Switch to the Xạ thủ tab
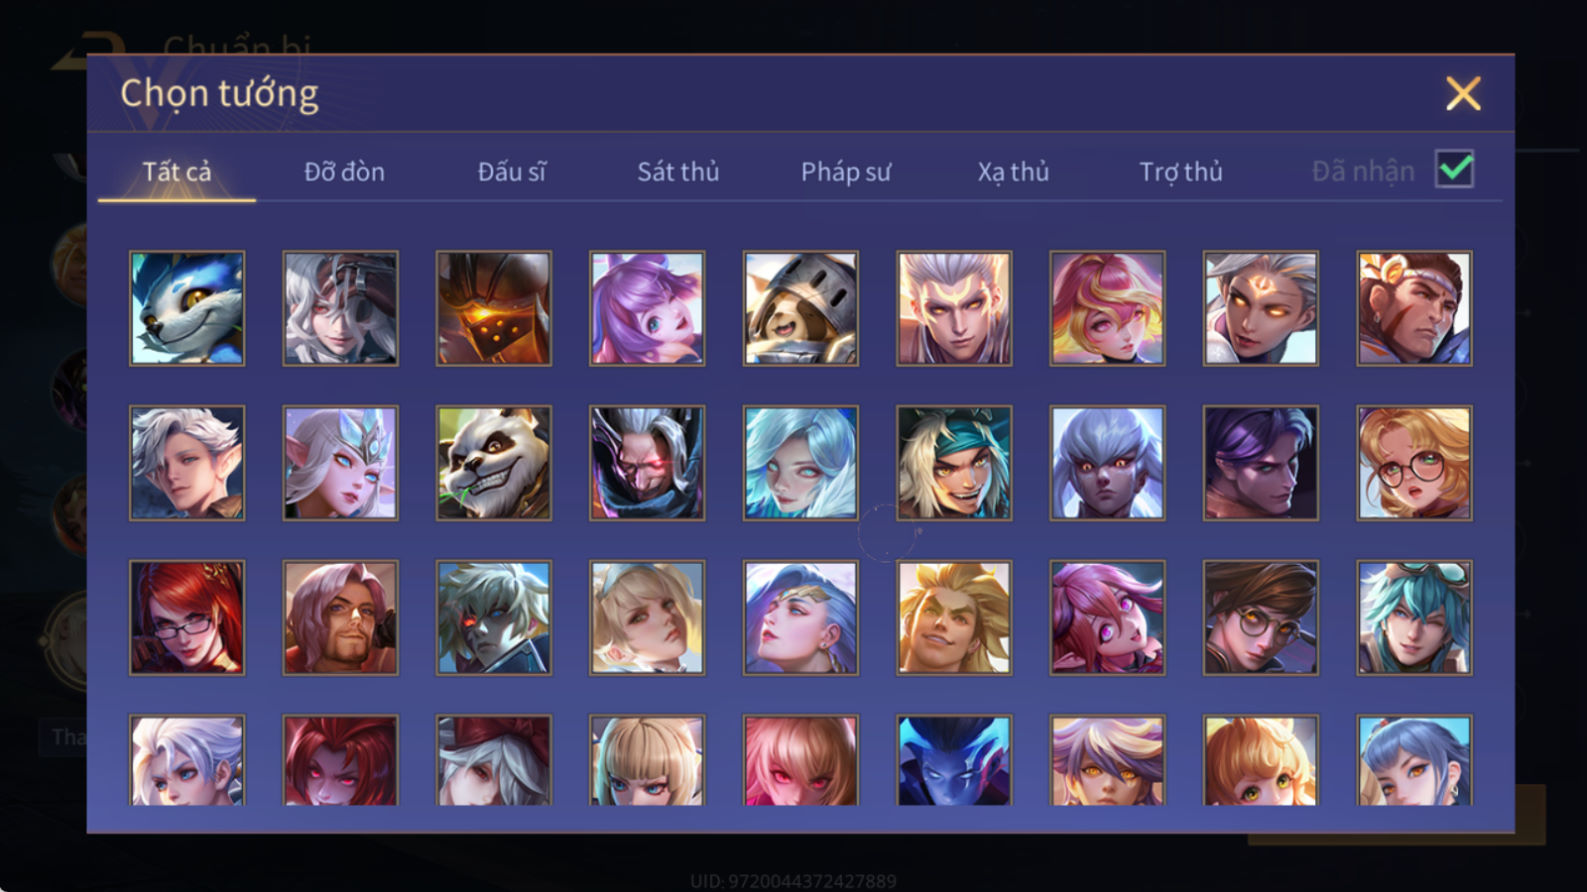This screenshot has width=1587, height=892. [x=1013, y=172]
